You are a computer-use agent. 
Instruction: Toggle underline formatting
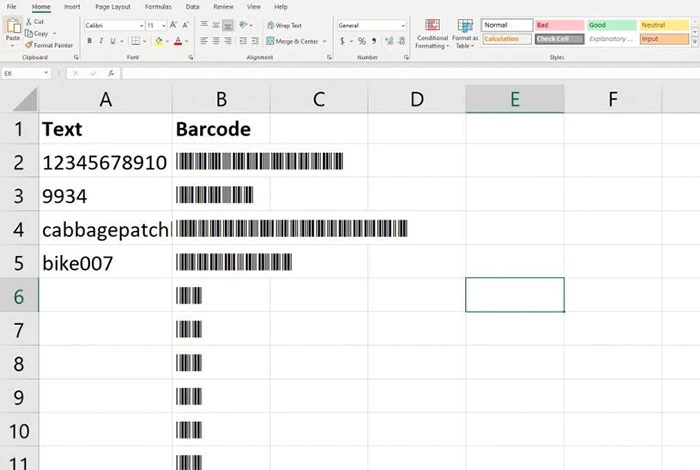(112, 41)
